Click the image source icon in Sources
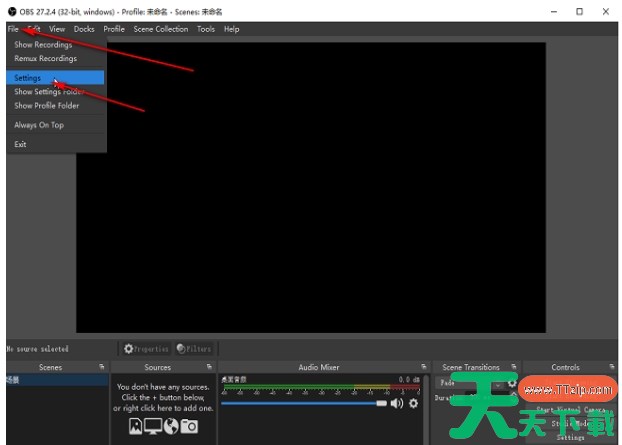This screenshot has width=622, height=445. point(135,426)
